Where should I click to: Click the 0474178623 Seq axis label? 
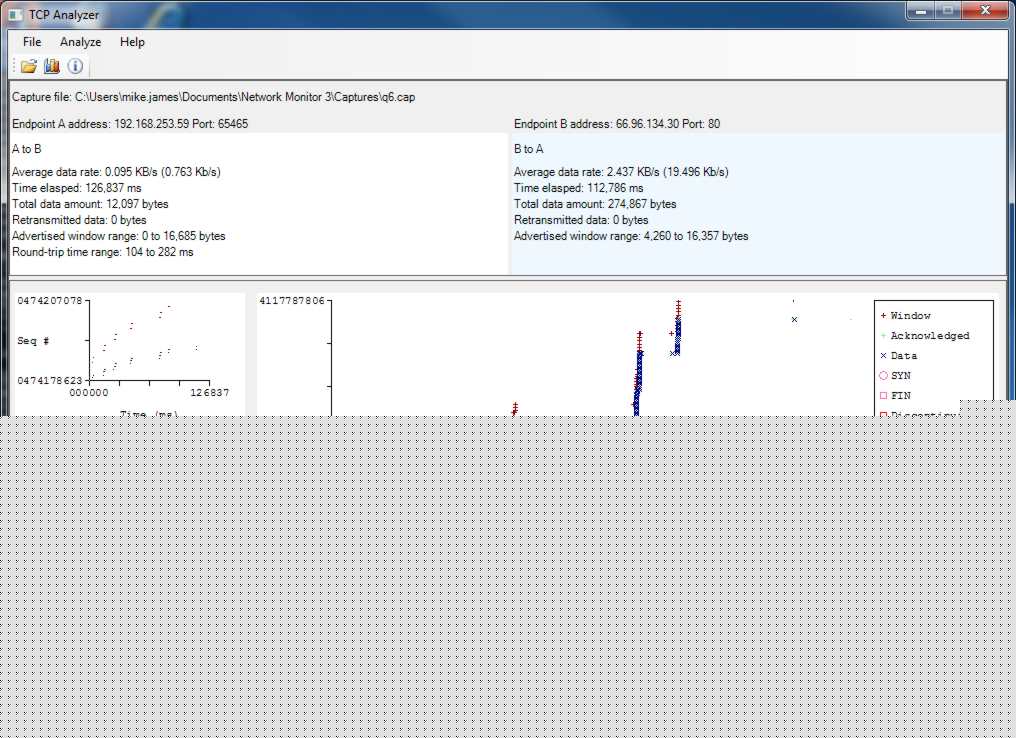(x=50, y=381)
